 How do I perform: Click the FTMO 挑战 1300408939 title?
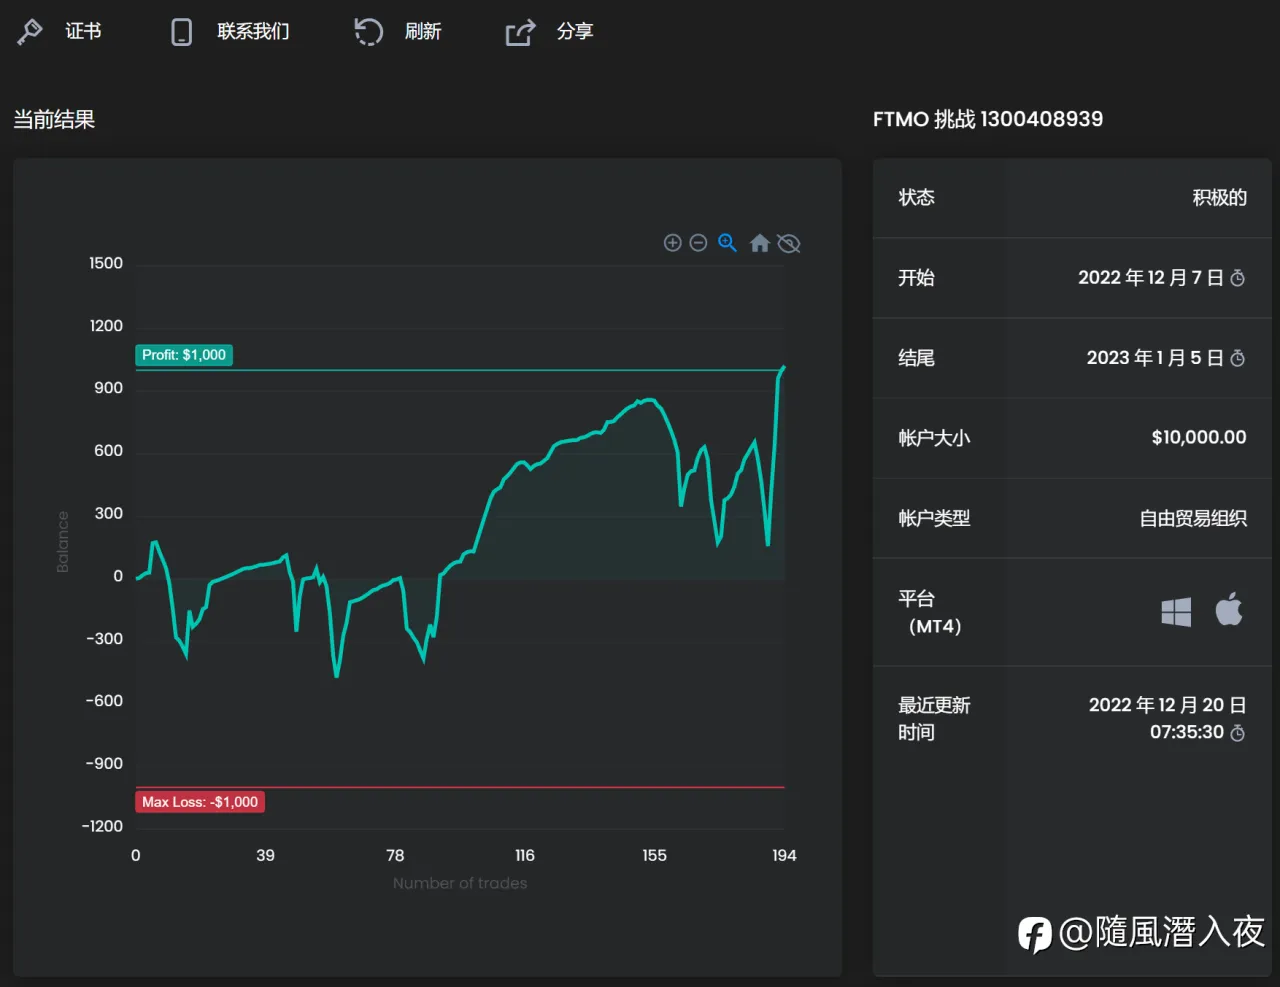pyautogui.click(x=988, y=119)
